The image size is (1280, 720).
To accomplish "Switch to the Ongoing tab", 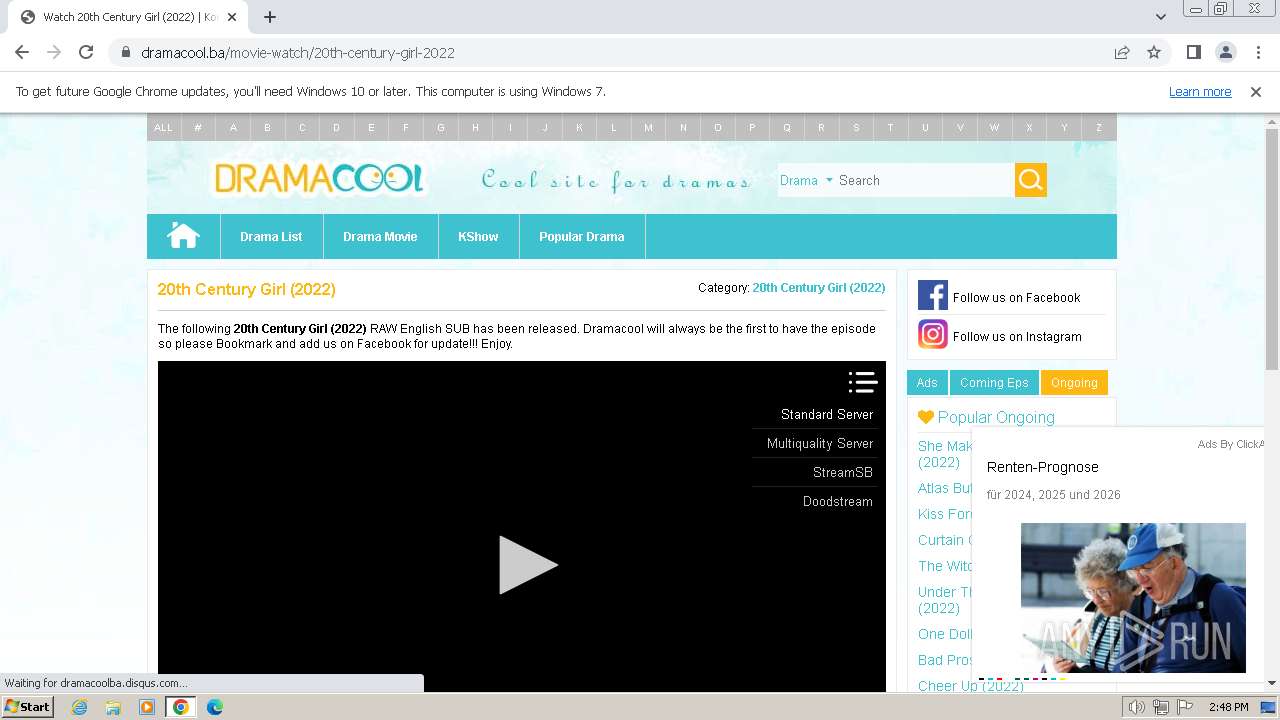I will [1074, 382].
